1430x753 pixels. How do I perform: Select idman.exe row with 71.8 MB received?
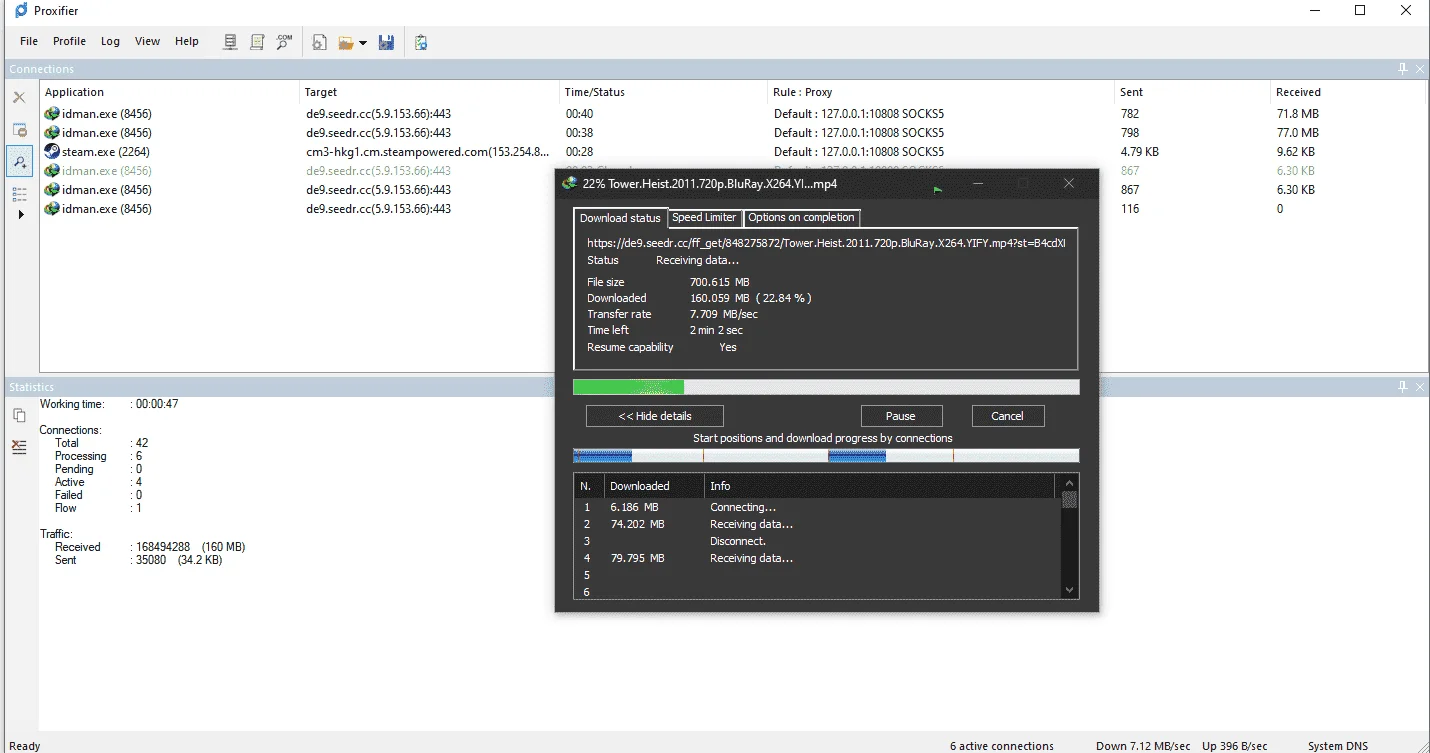(x=734, y=114)
